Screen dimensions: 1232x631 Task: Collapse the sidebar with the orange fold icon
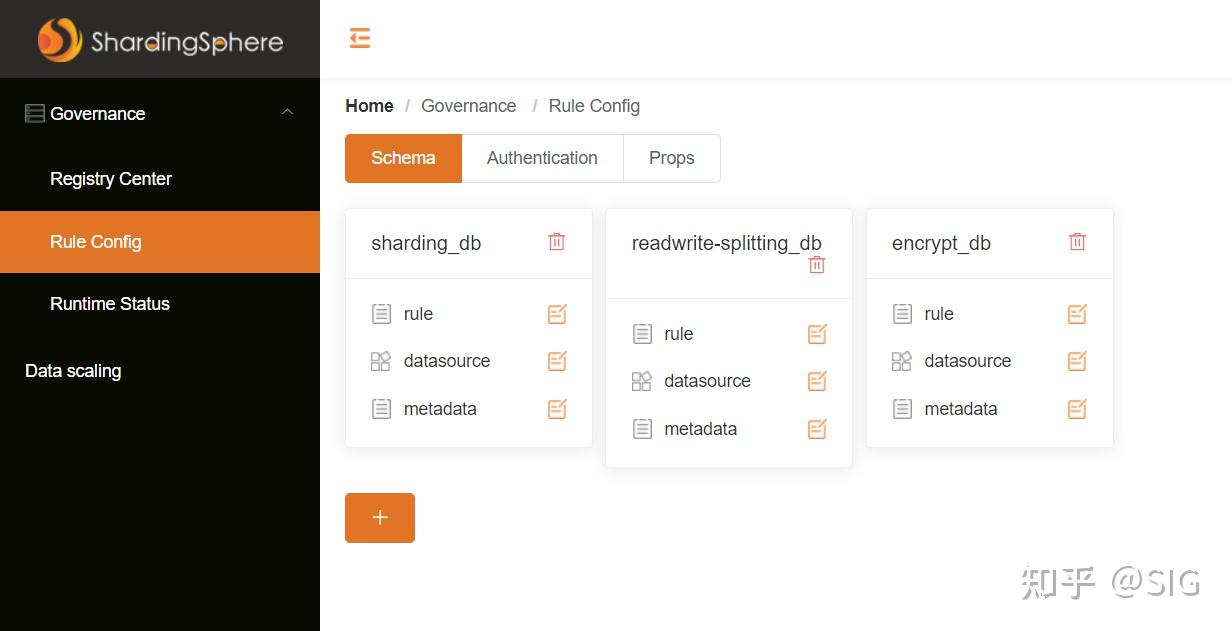coord(360,38)
